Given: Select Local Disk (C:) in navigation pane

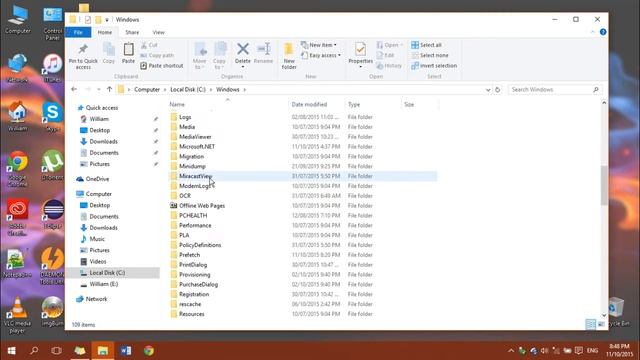Looking at the screenshot, I should (x=107, y=273).
